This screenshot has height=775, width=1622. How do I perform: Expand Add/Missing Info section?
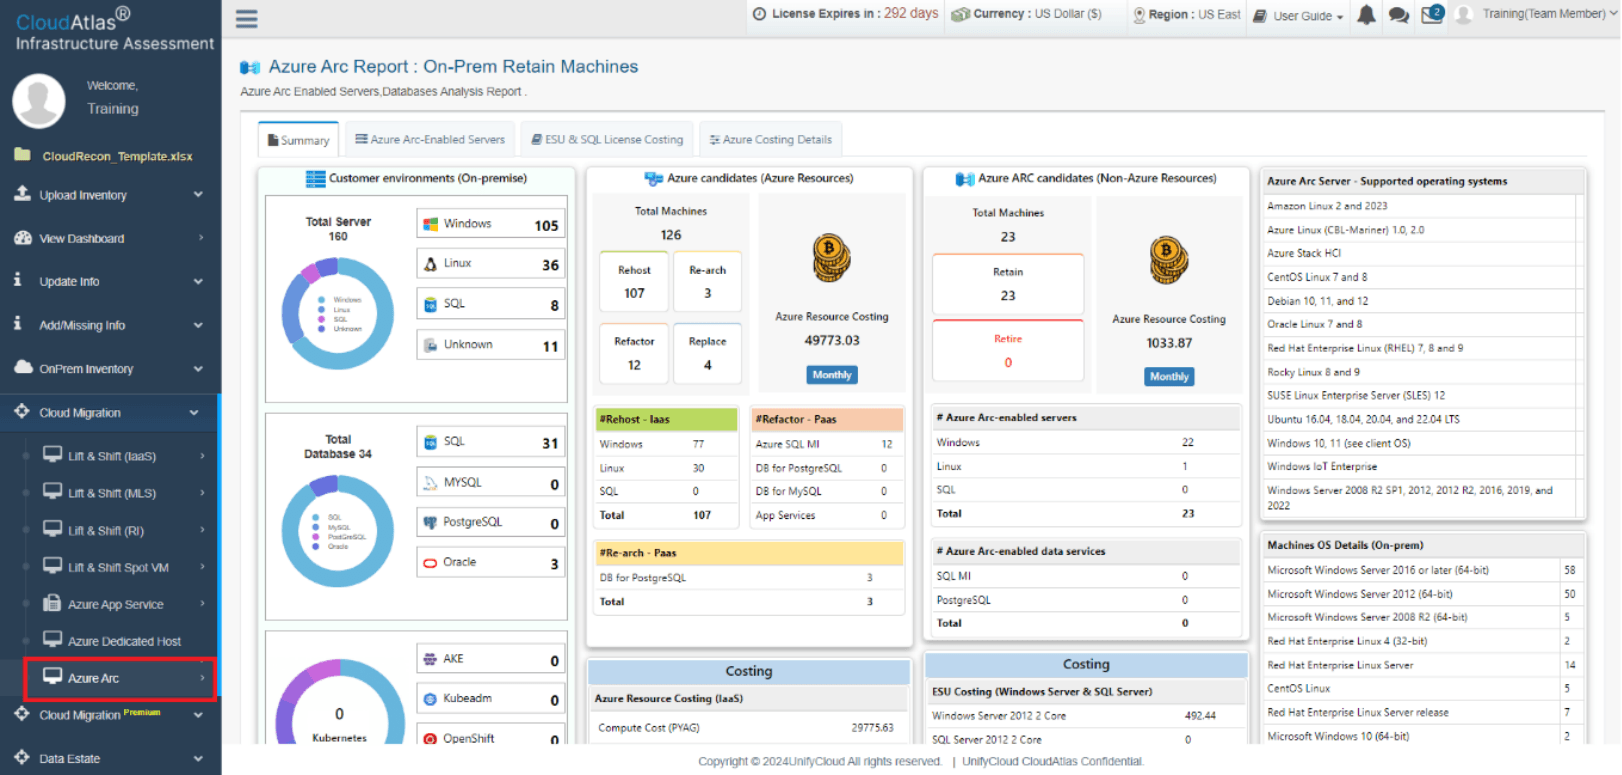click(110, 325)
